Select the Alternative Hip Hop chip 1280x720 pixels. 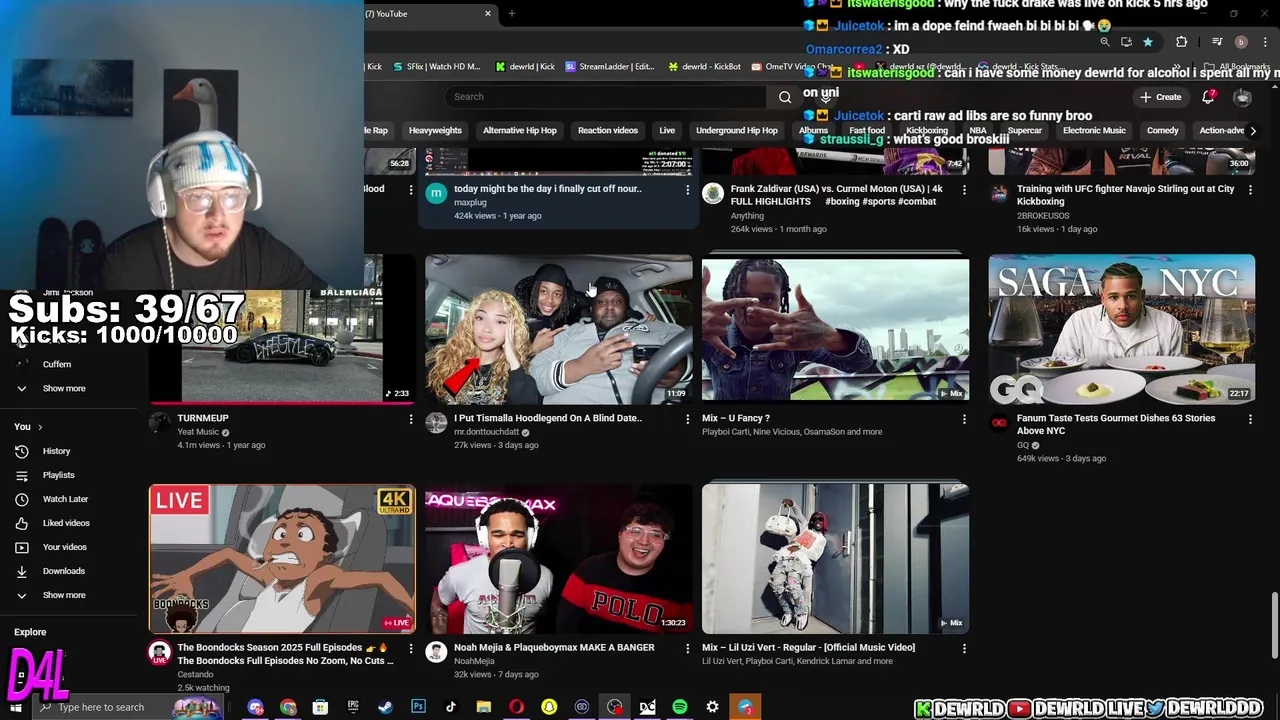tap(520, 131)
